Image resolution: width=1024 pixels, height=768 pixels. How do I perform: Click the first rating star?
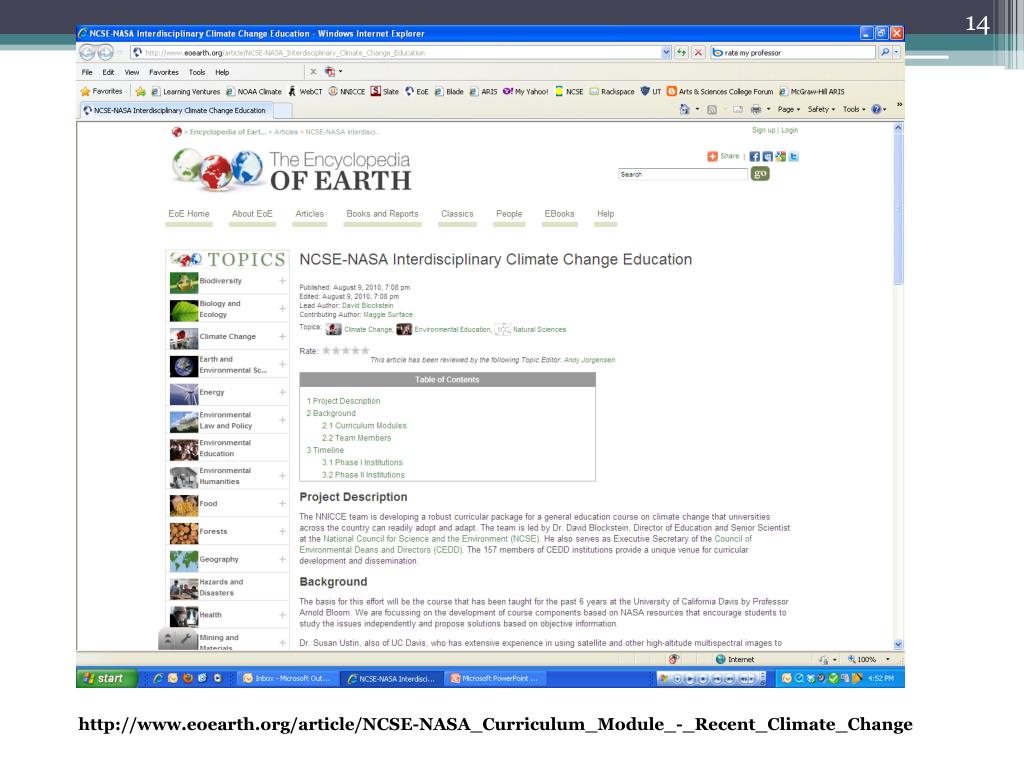[327, 351]
